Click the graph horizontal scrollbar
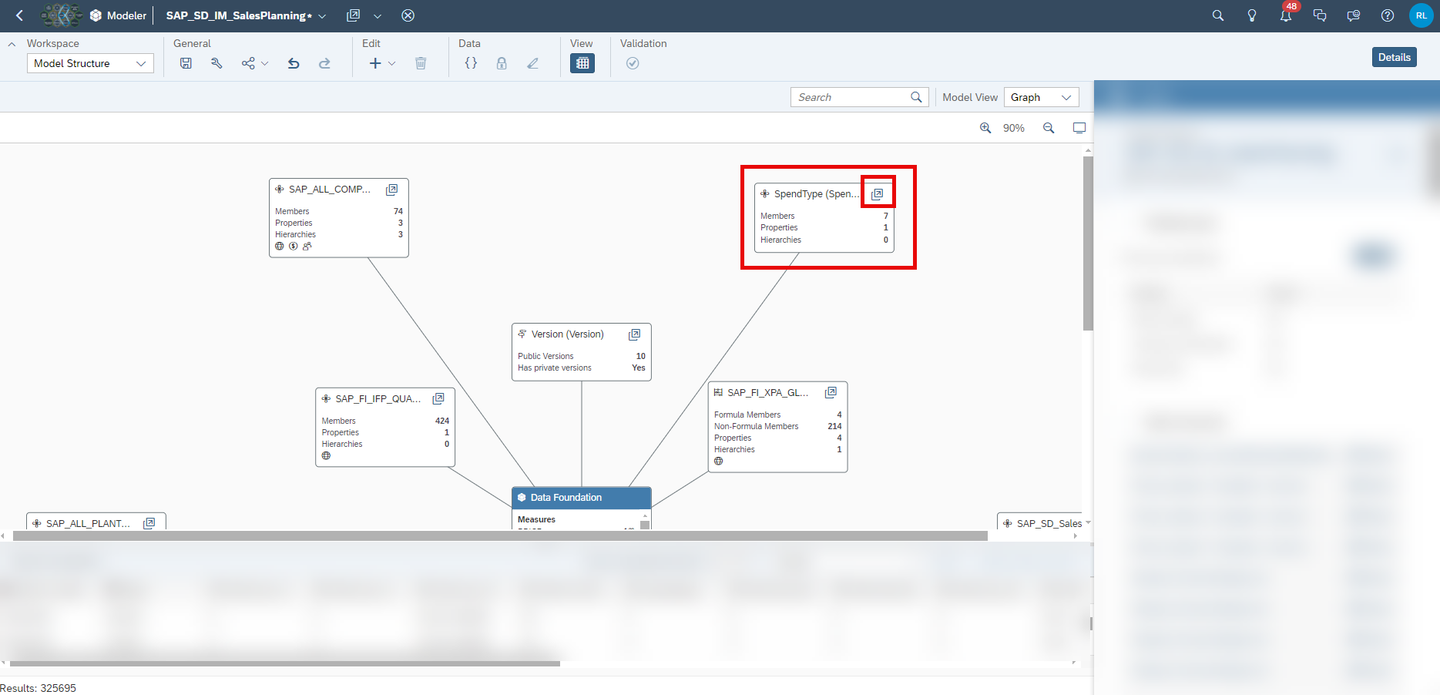Screen dimensions: 1440x695 point(498,537)
